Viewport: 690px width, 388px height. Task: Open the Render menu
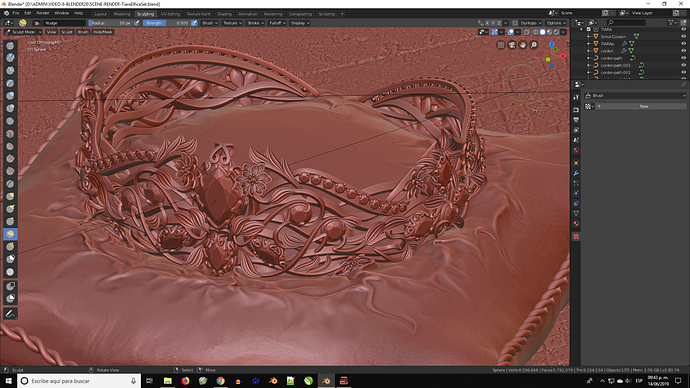tap(43, 13)
